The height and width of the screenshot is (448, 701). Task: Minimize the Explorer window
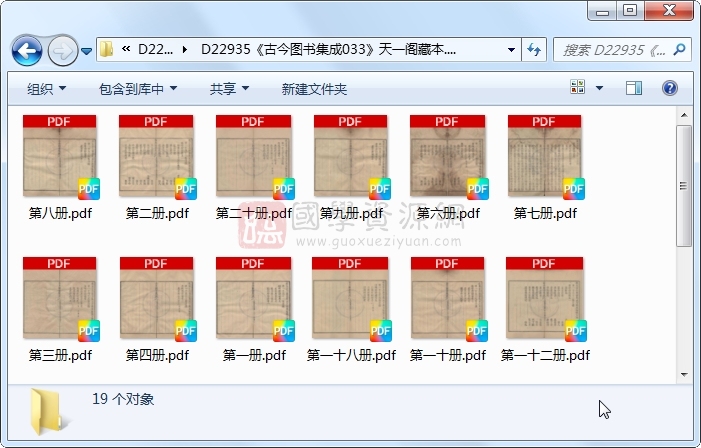[x=602, y=11]
